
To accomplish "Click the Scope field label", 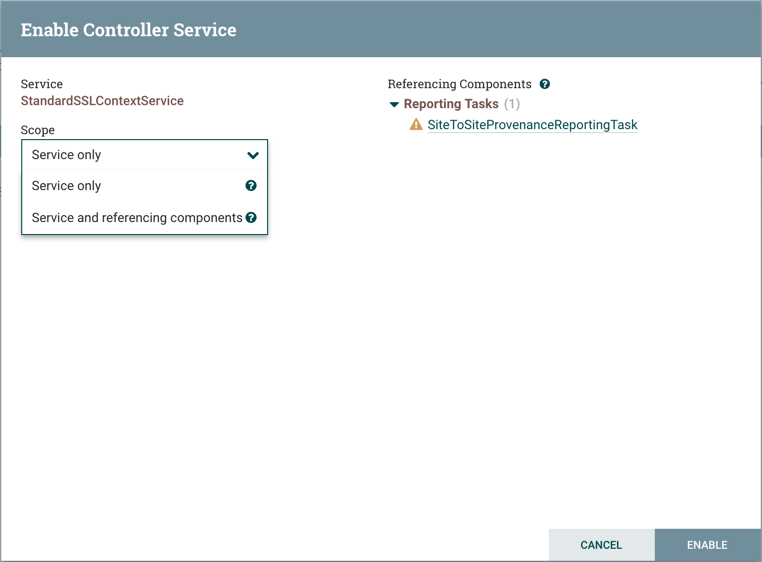I will (x=37, y=130).
